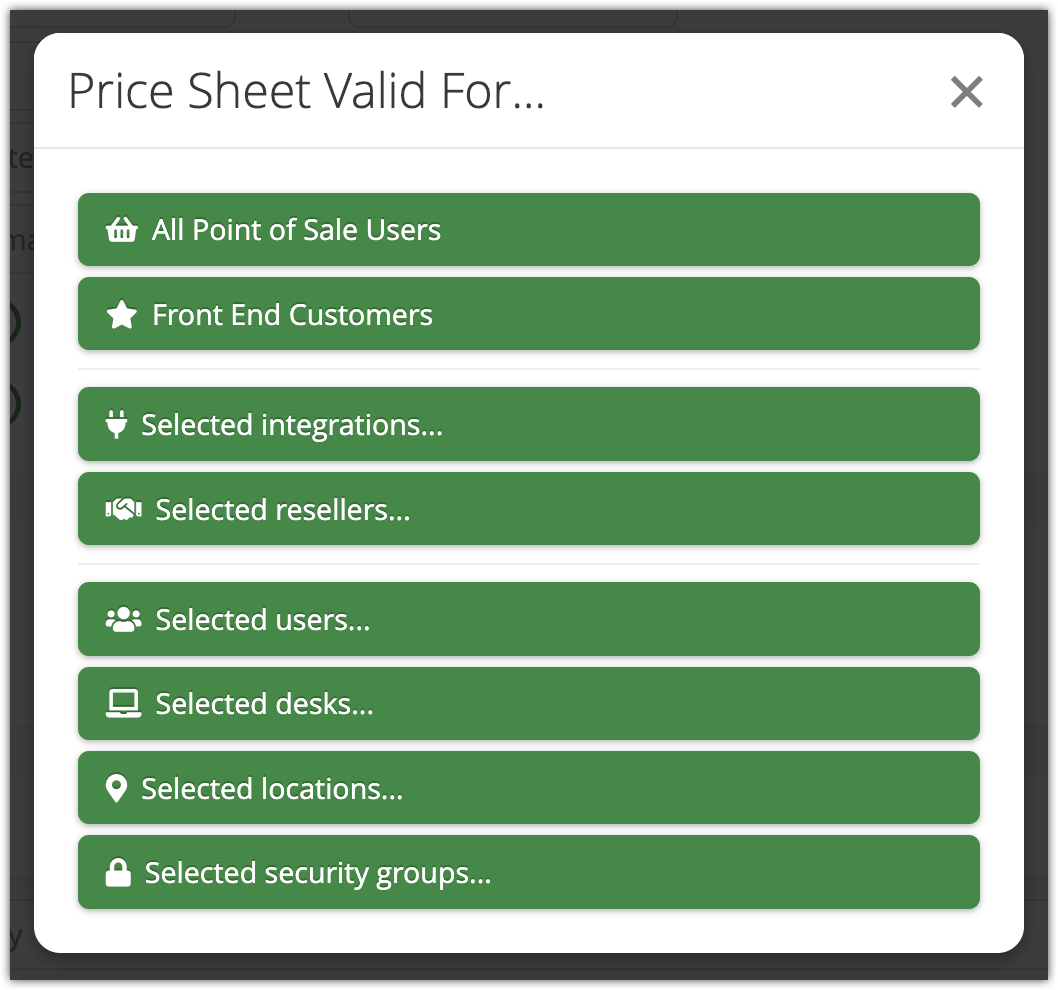Click the padlock icon for security groups

[118, 873]
